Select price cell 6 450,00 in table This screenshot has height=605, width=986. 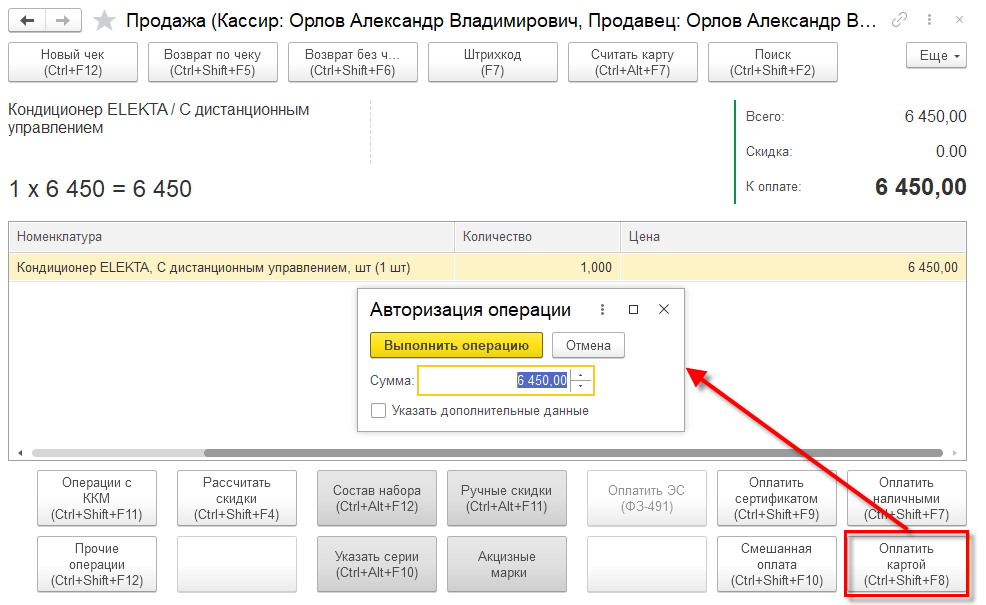pyautogui.click(x=793, y=267)
